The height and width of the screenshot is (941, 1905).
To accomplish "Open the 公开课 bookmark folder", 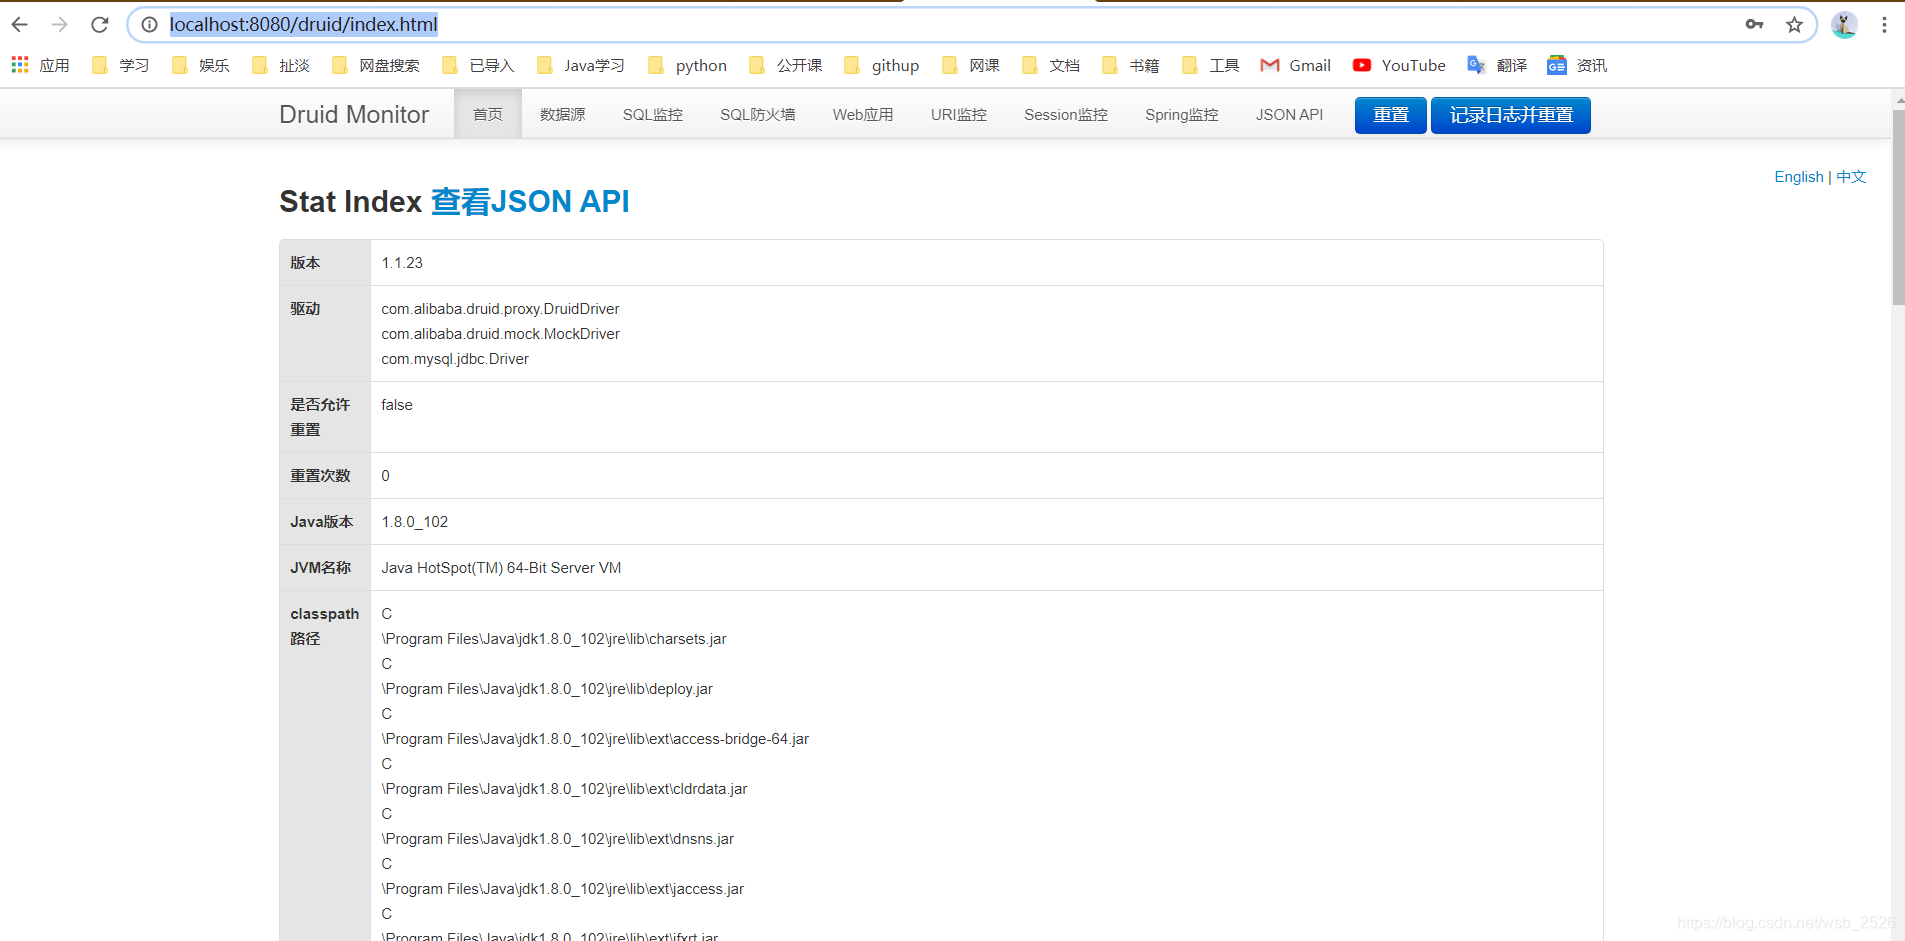I will 785,65.
